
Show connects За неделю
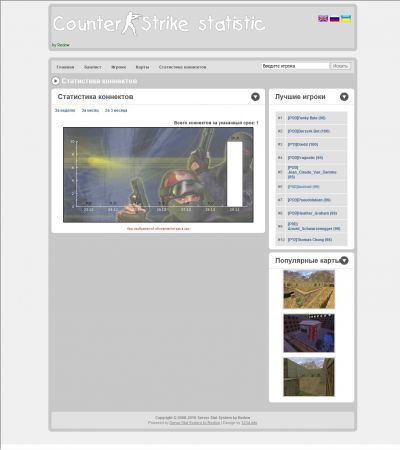(x=65, y=110)
